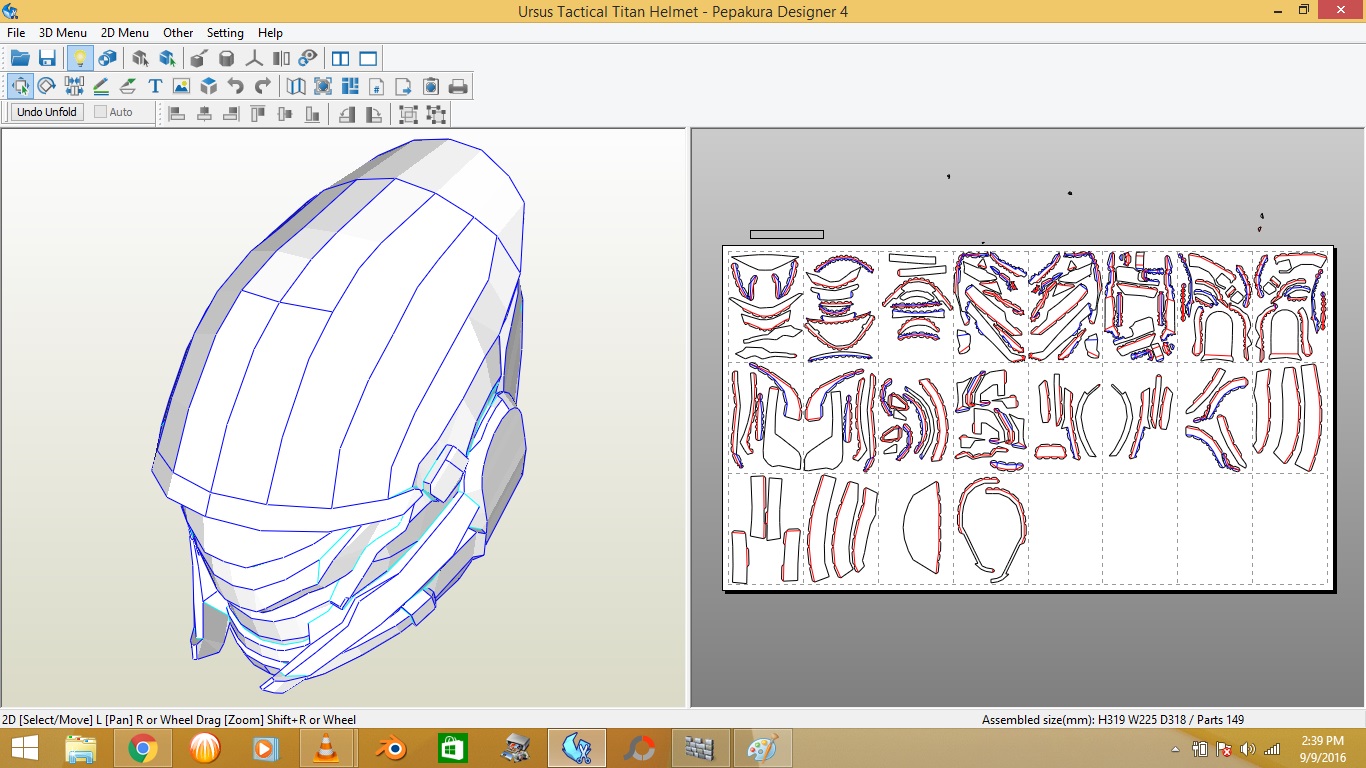Open the 3D Menu
The image size is (1366, 768).
pyautogui.click(x=63, y=33)
